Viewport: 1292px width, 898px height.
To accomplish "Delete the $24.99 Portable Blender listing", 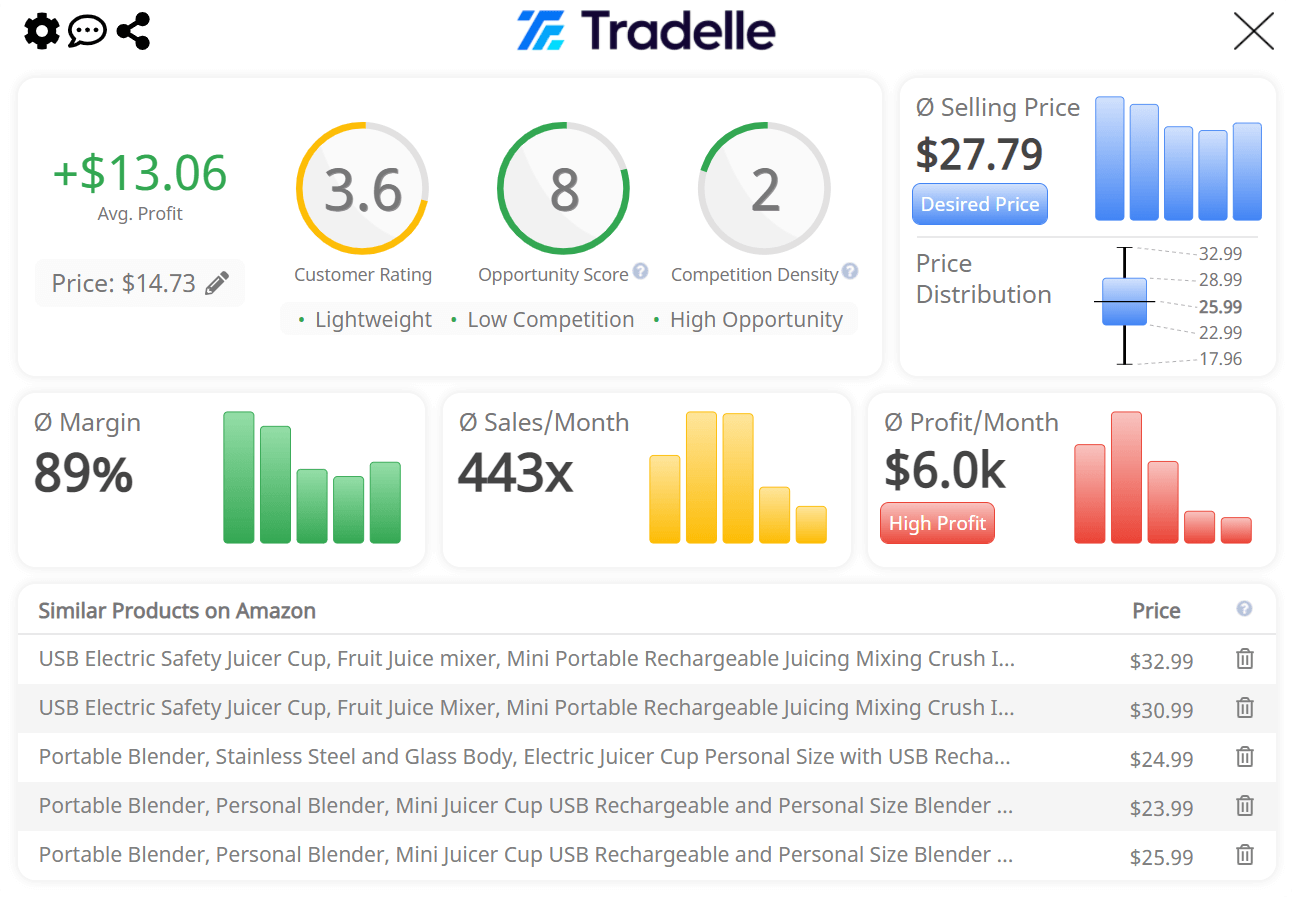I will [1244, 757].
